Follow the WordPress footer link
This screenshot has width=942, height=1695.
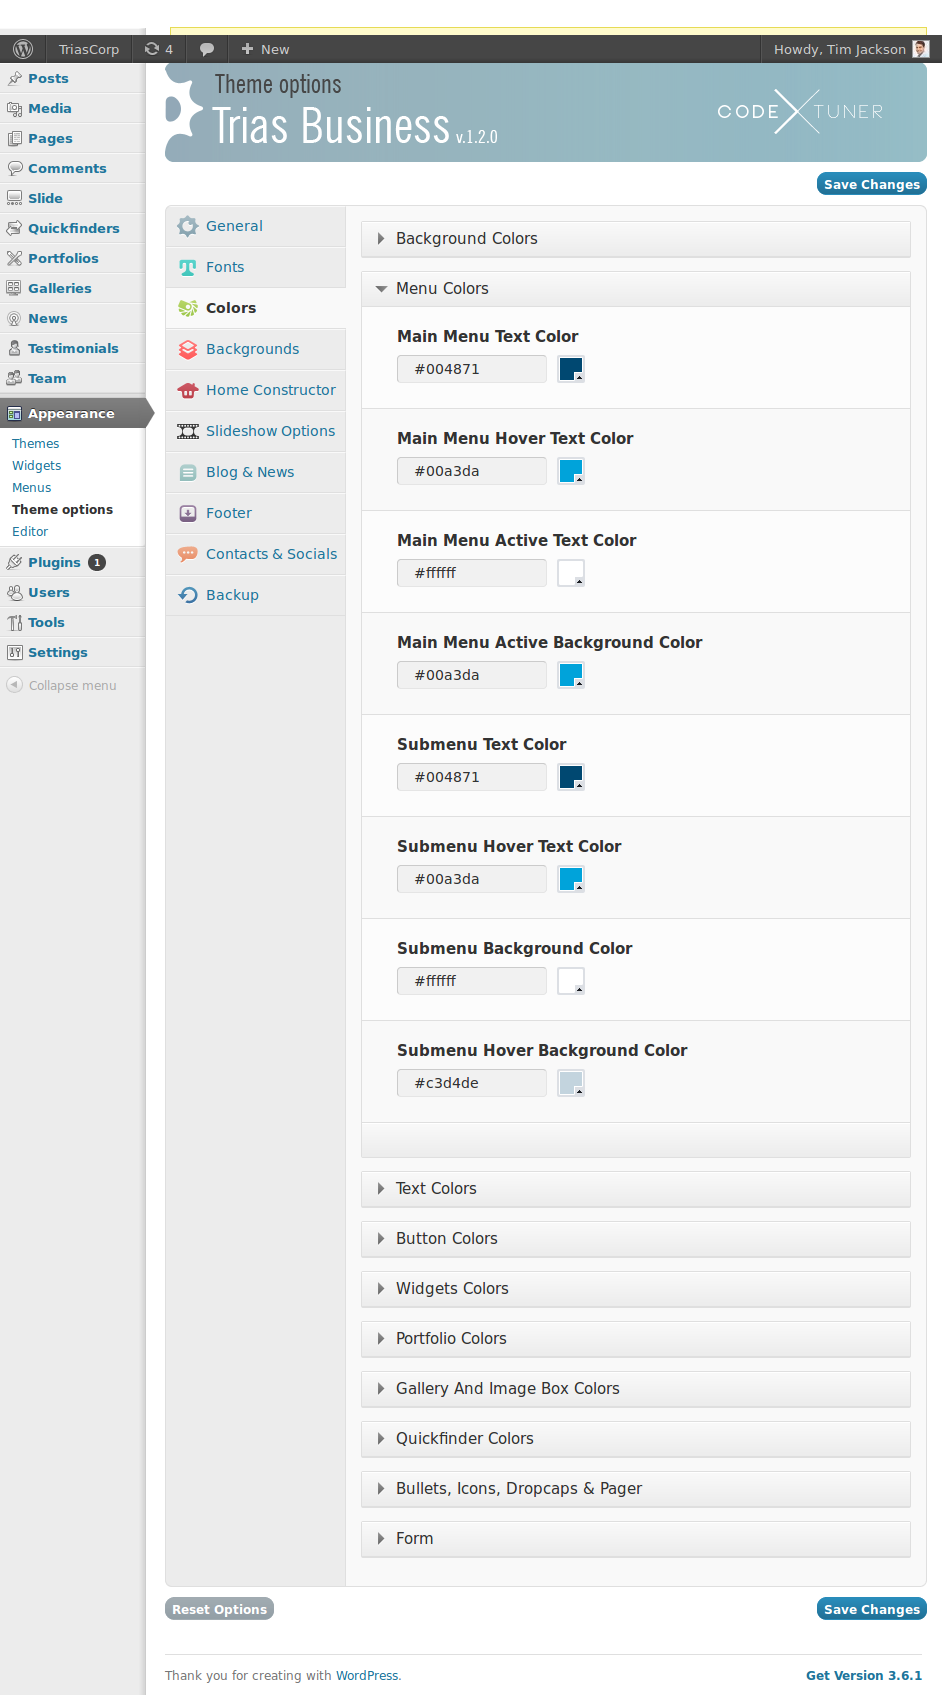[367, 1676]
